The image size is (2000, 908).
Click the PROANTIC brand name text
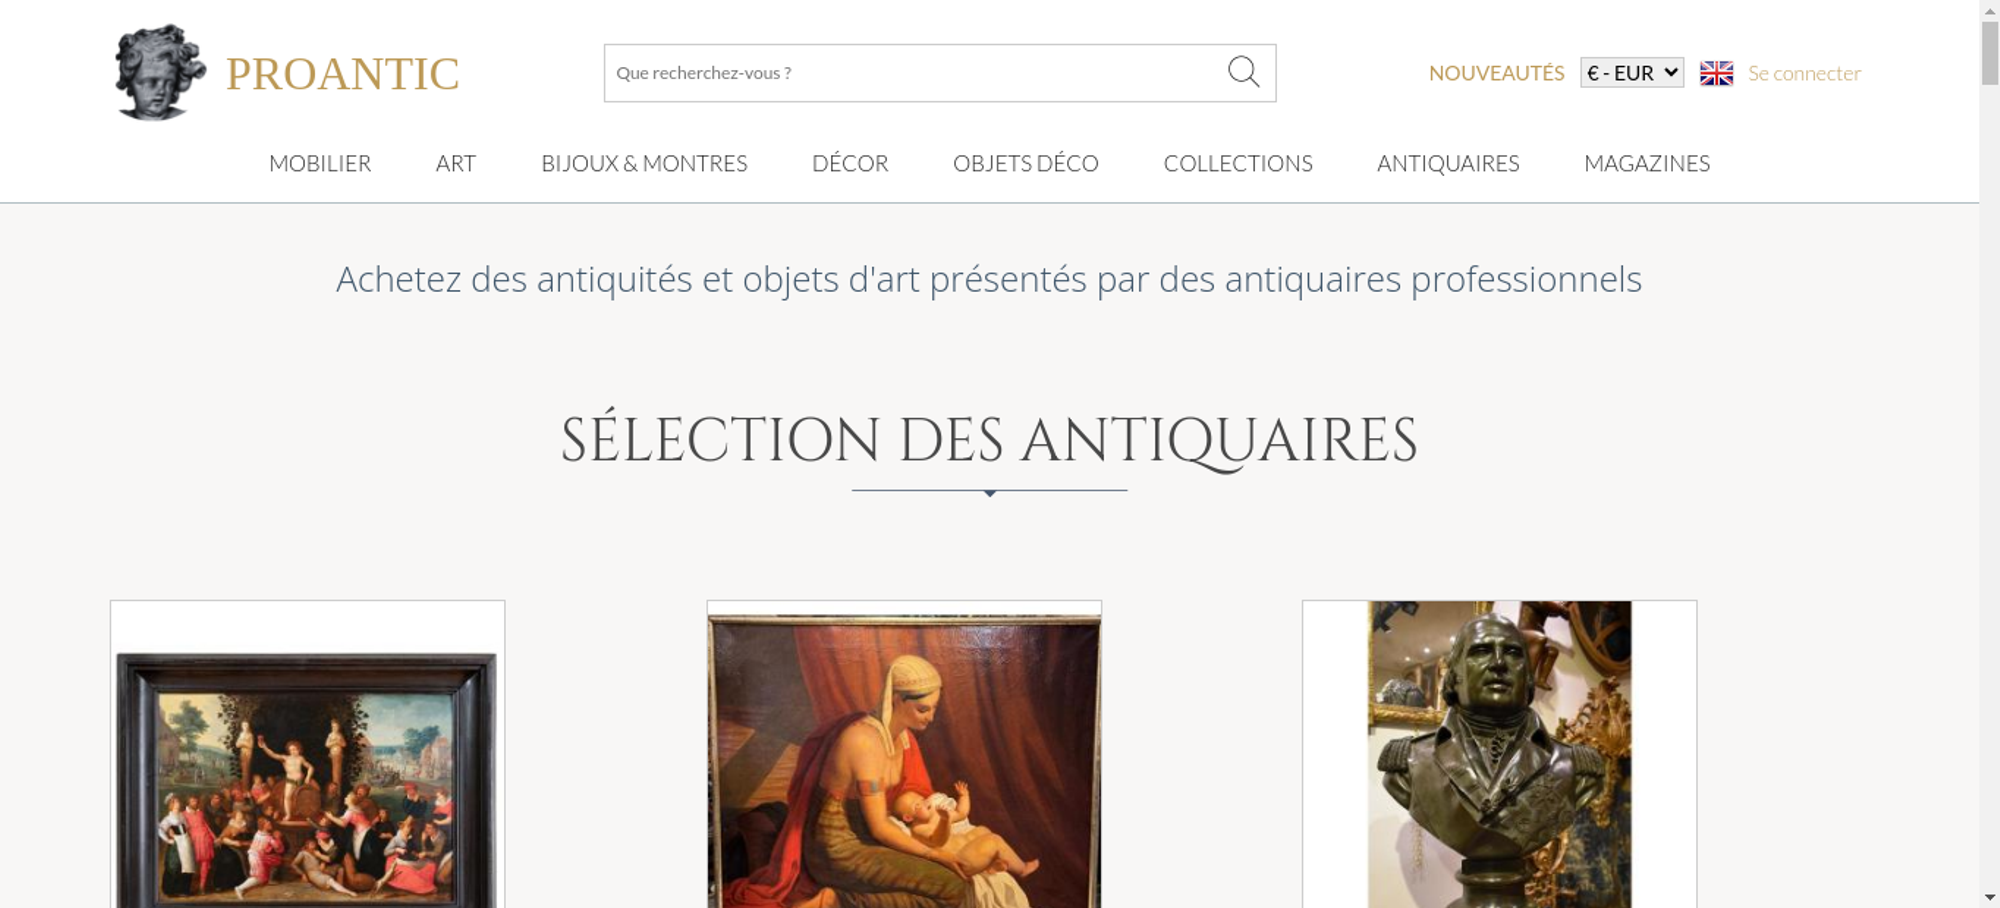342,74
